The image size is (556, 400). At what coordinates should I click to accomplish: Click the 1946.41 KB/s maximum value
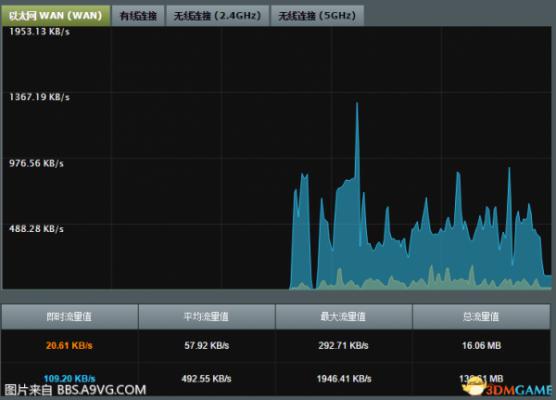344,379
